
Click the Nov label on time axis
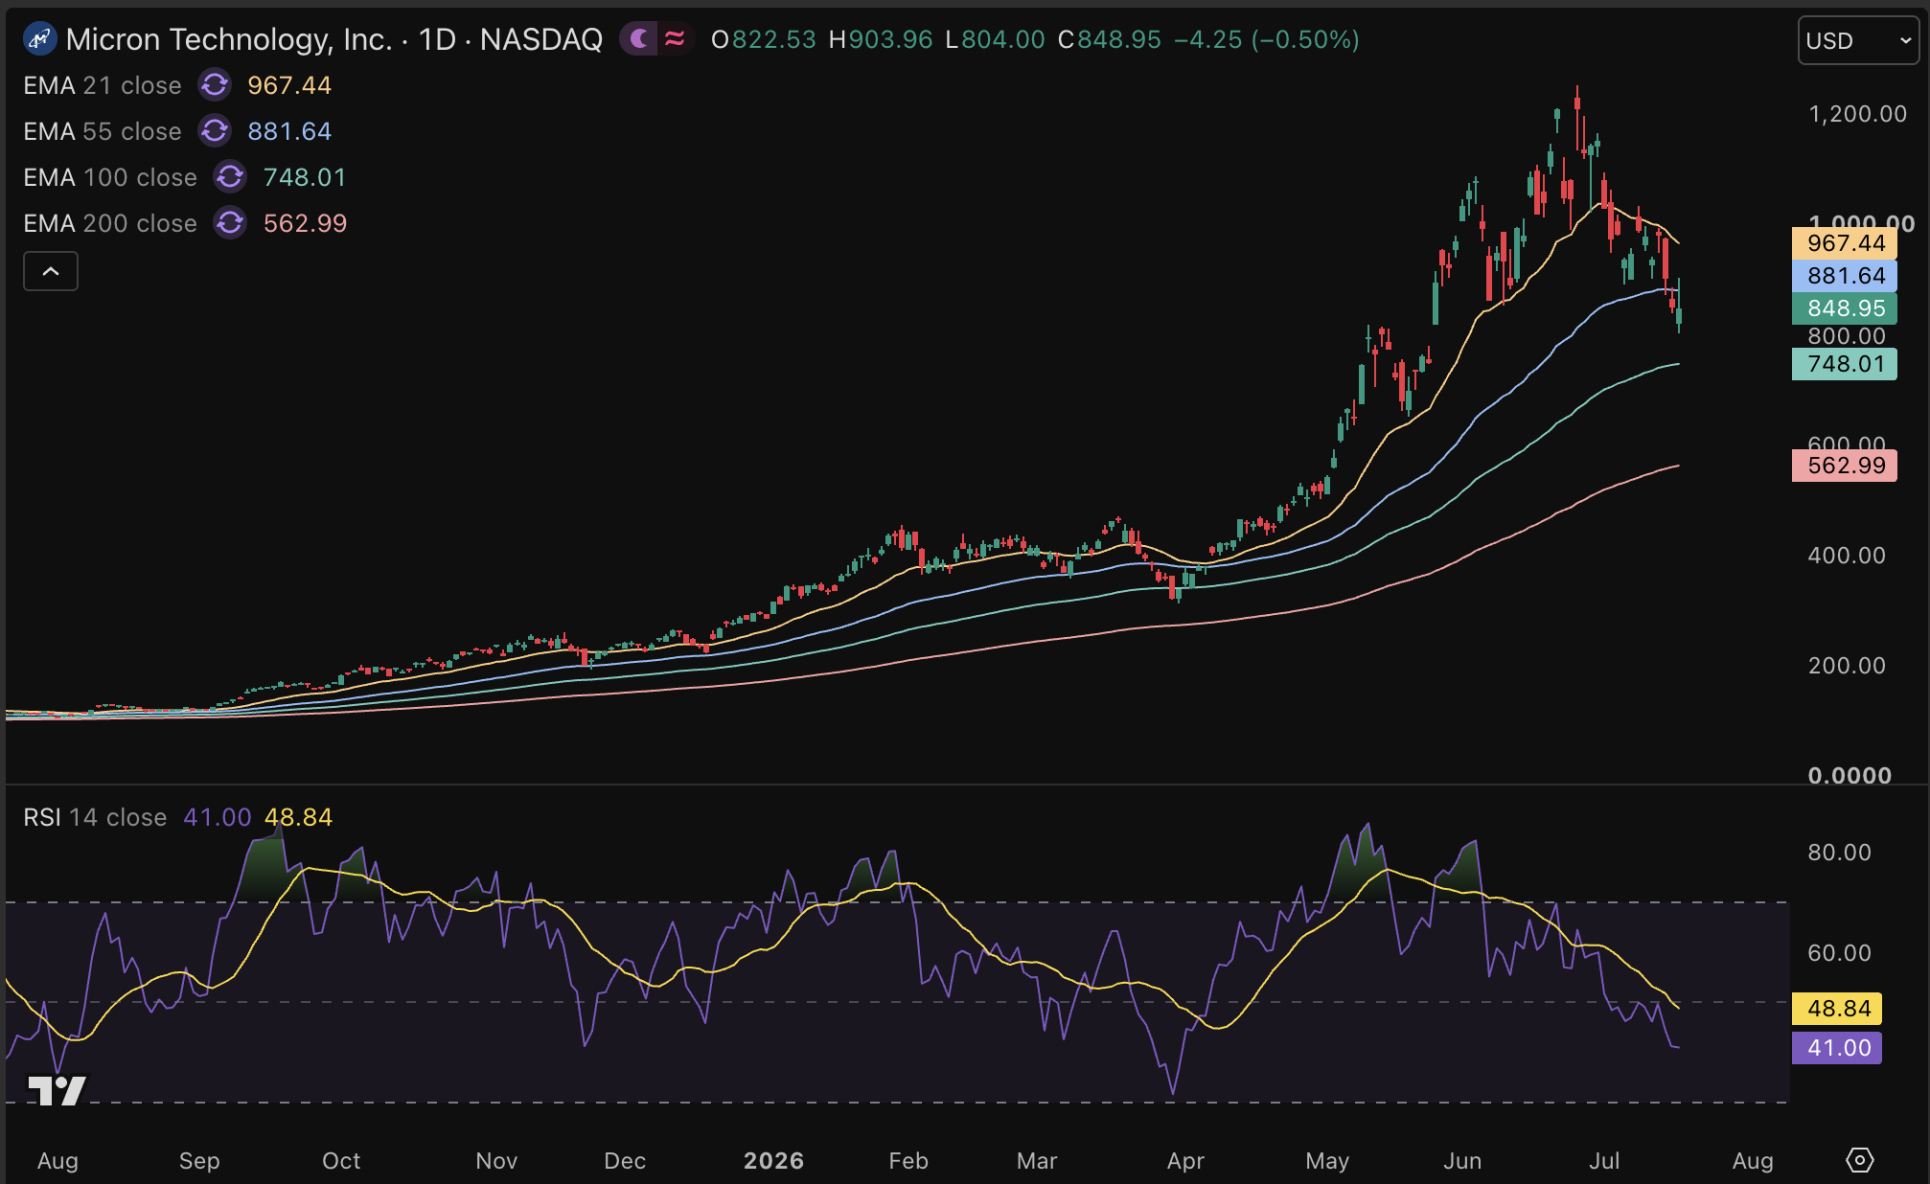point(497,1161)
